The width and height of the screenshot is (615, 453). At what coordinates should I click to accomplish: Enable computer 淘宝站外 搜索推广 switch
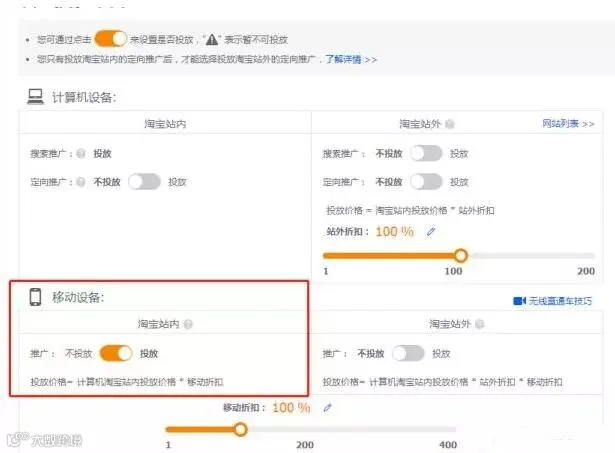[426, 153]
